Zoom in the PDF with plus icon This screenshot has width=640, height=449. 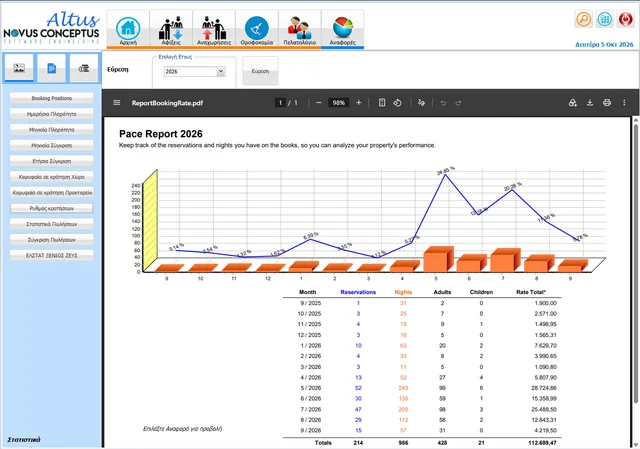pyautogui.click(x=358, y=103)
